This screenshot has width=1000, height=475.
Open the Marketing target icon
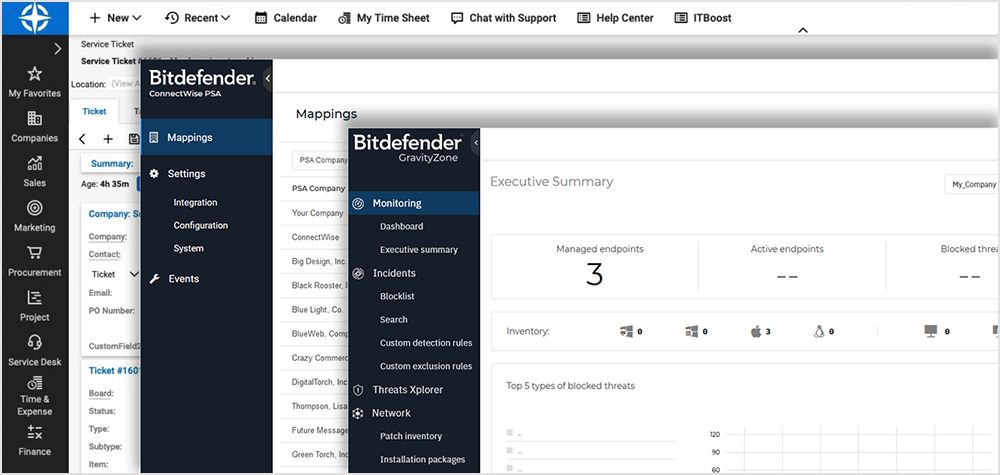[34, 208]
